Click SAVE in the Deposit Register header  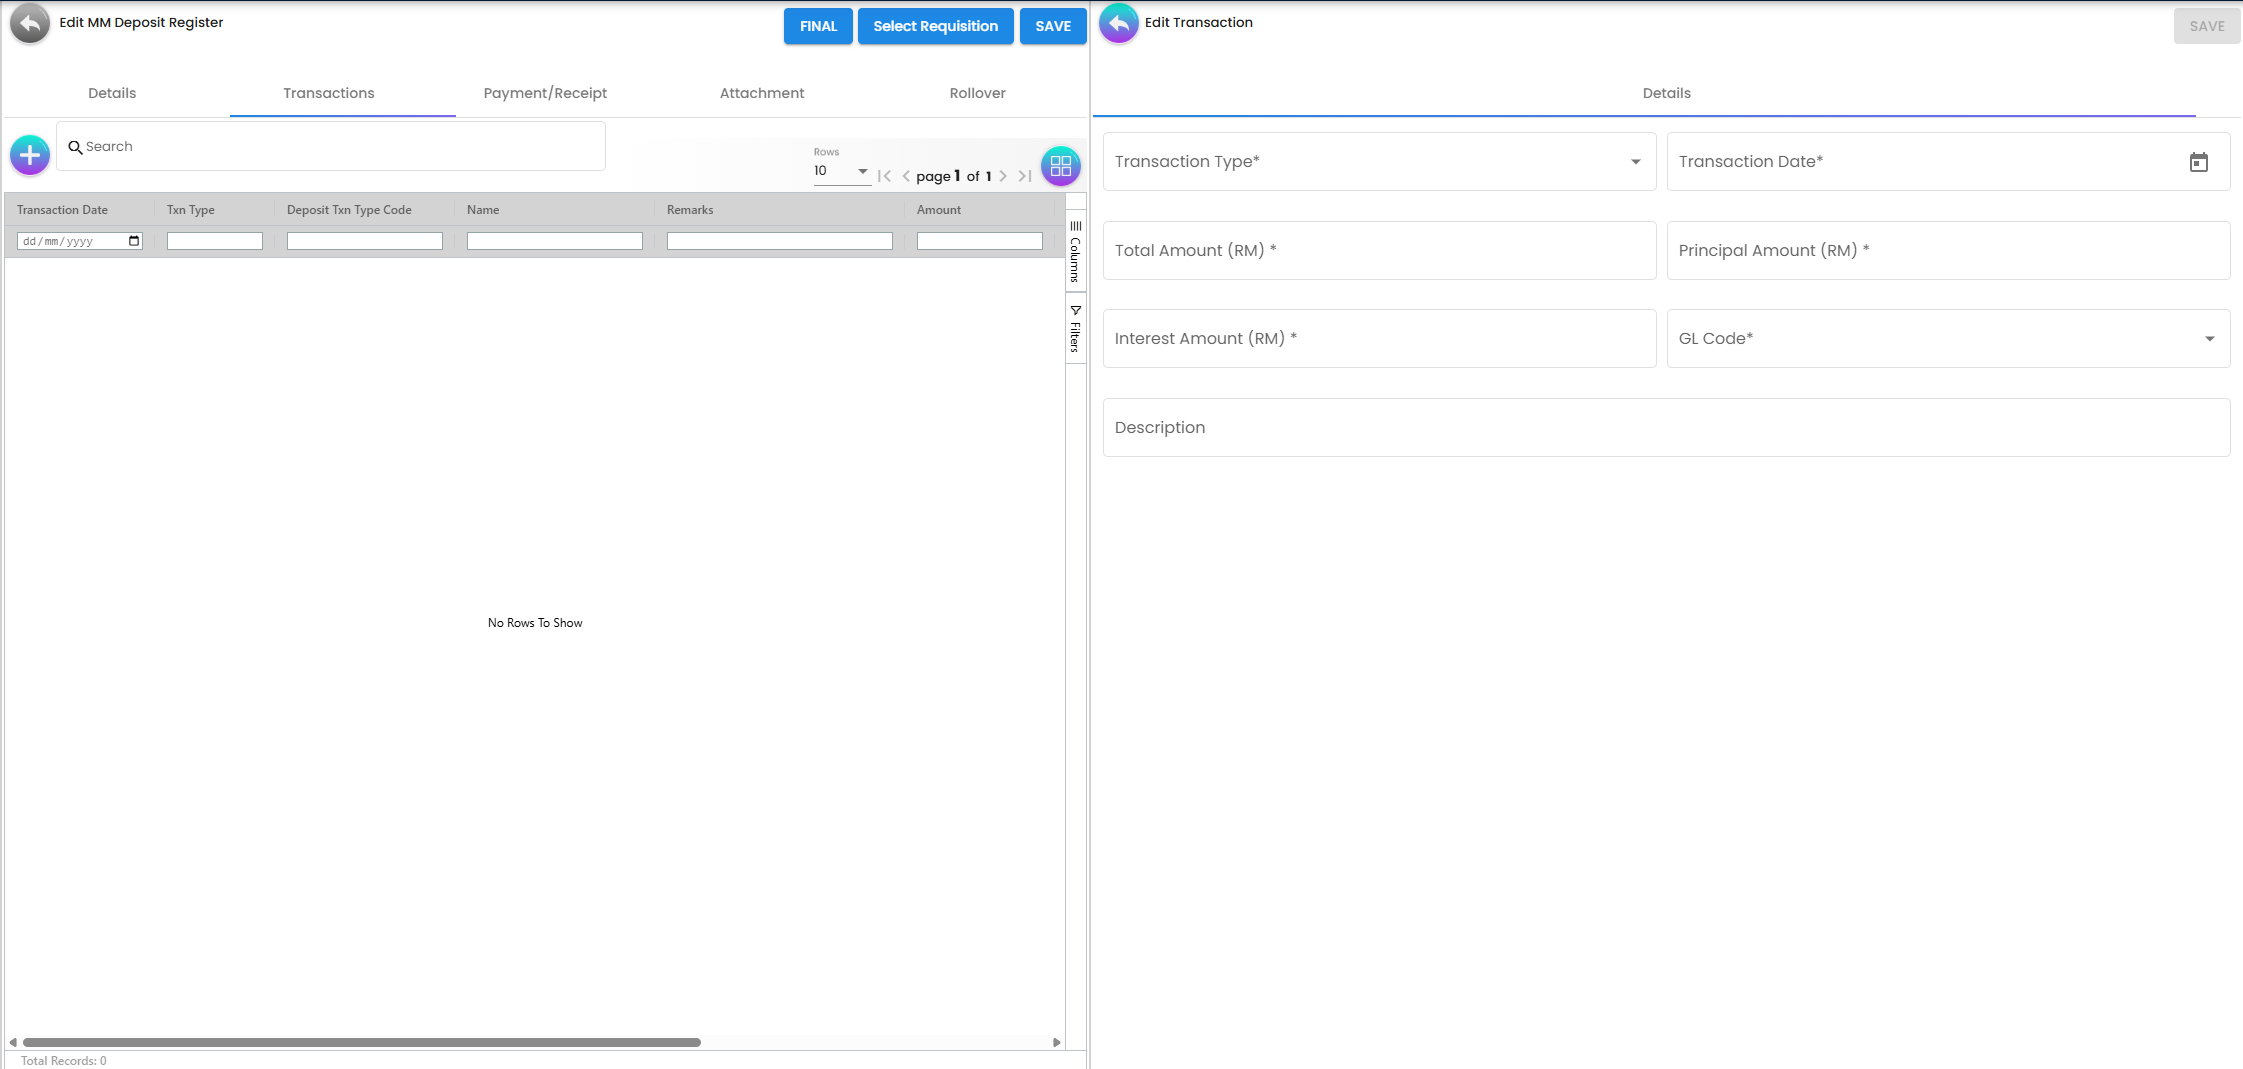tap(1053, 26)
